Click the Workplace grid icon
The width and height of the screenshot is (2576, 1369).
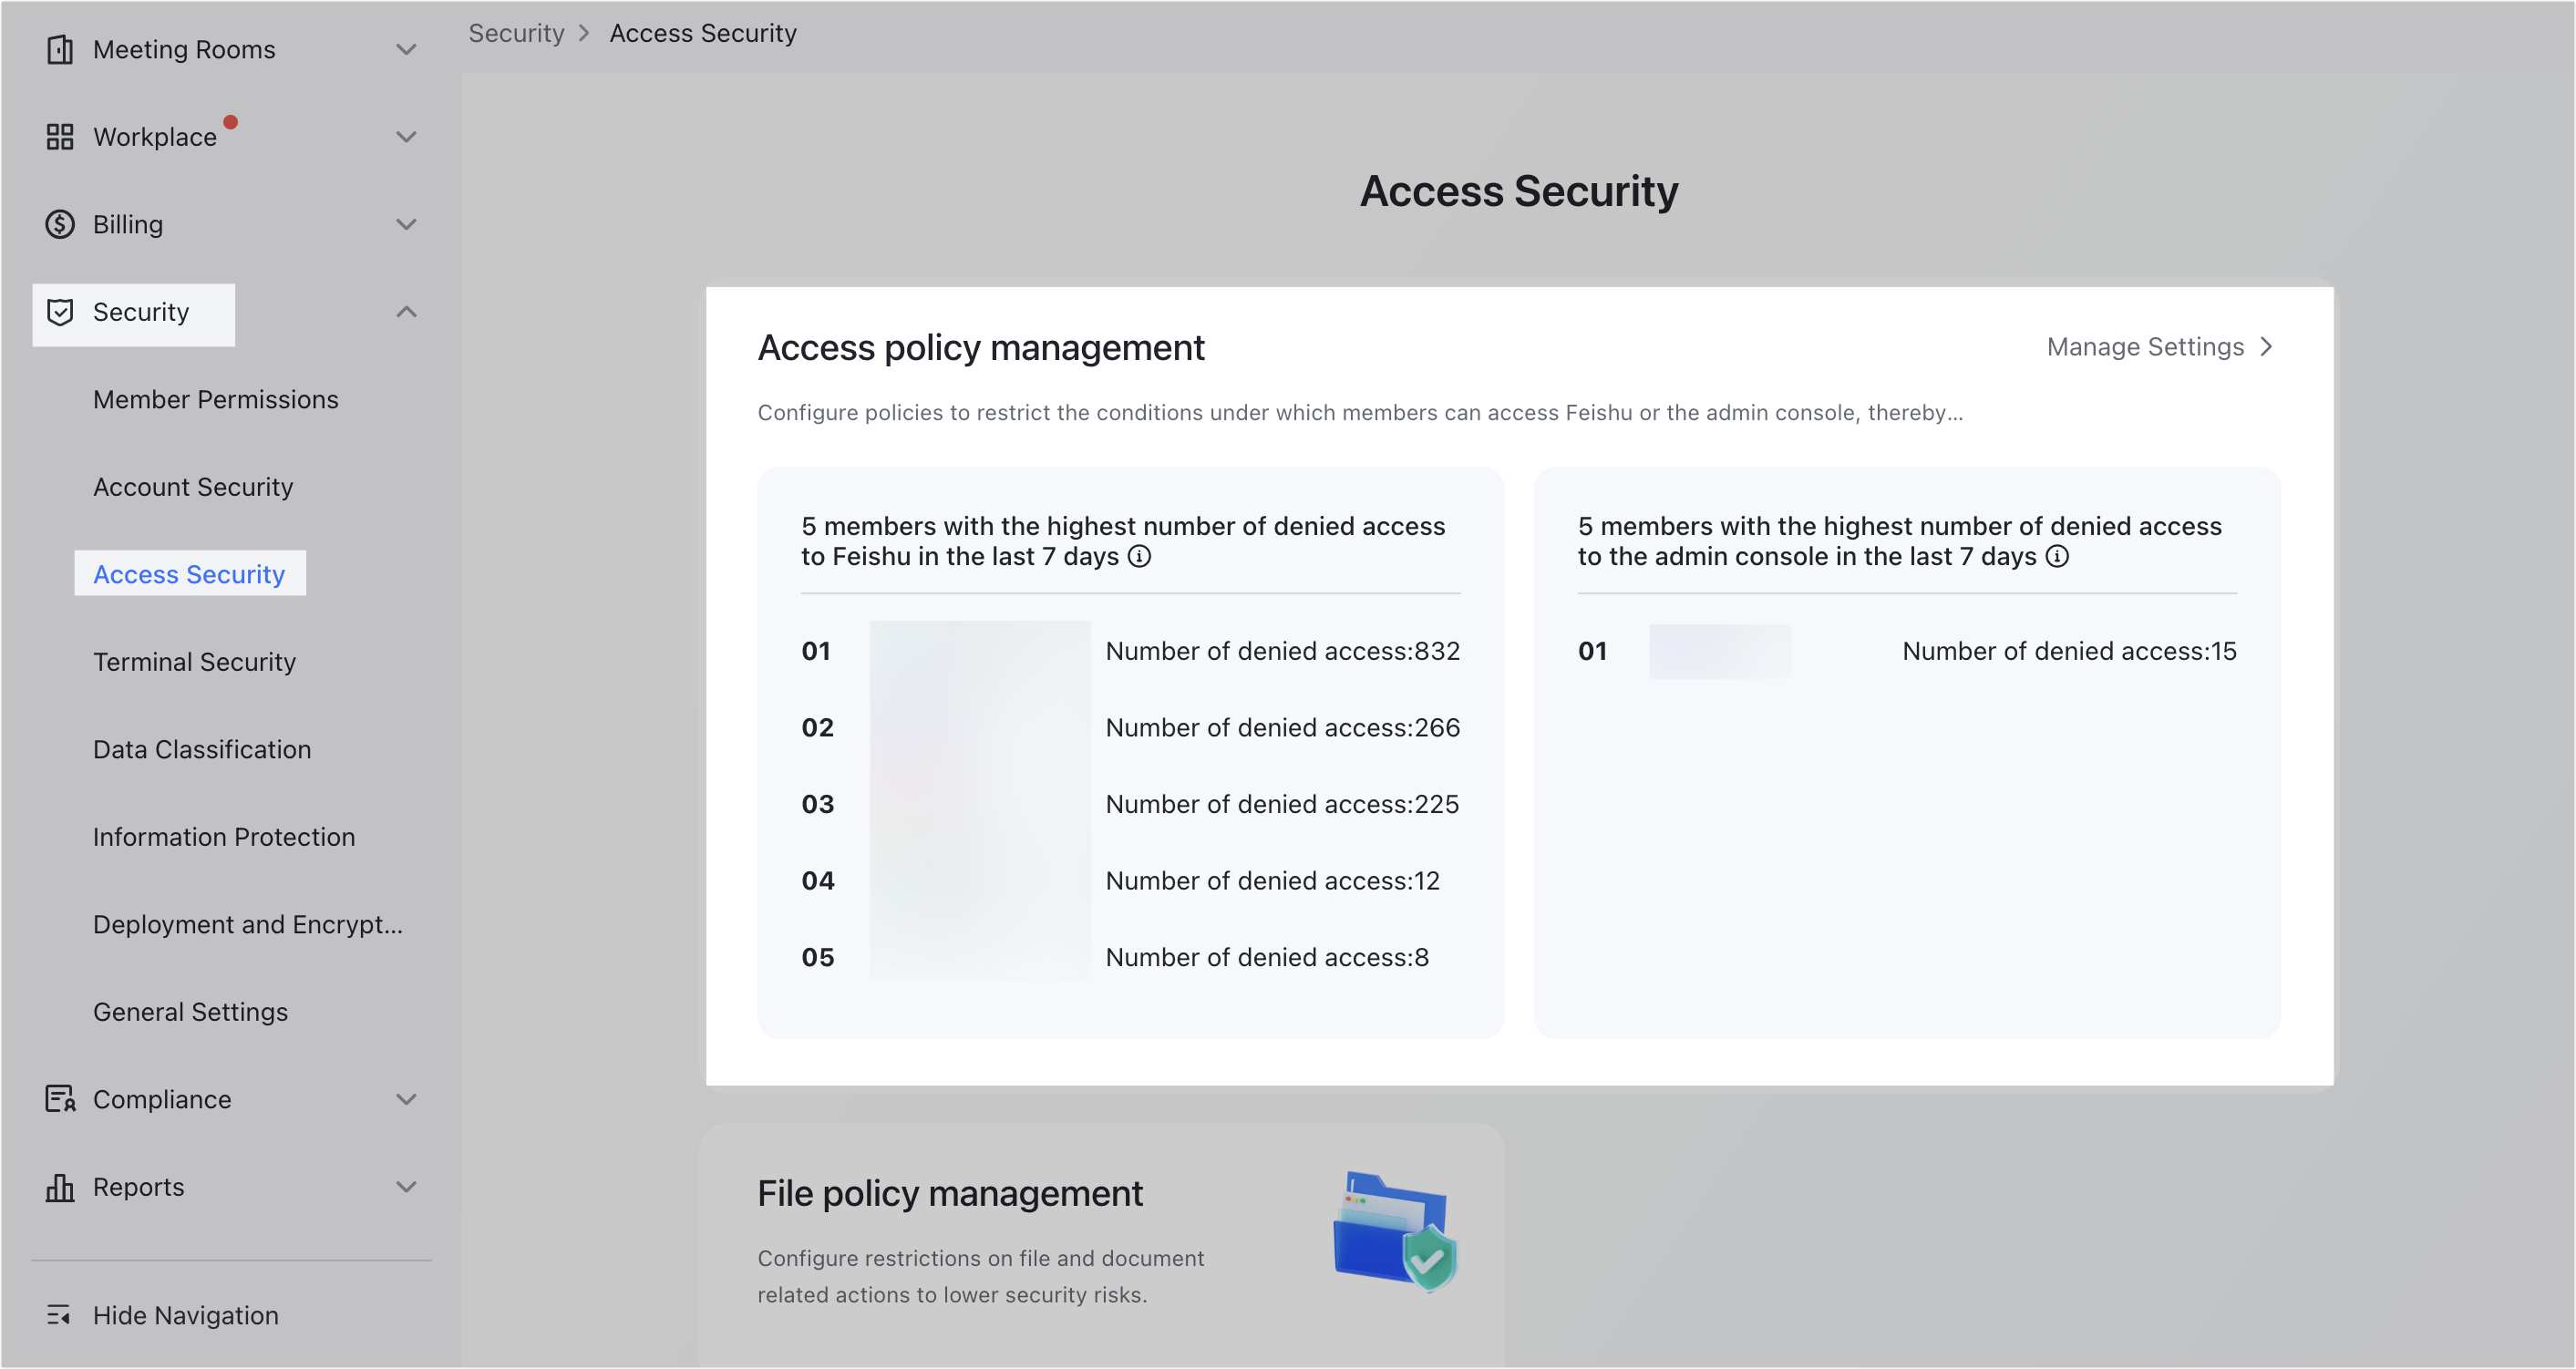tap(60, 137)
